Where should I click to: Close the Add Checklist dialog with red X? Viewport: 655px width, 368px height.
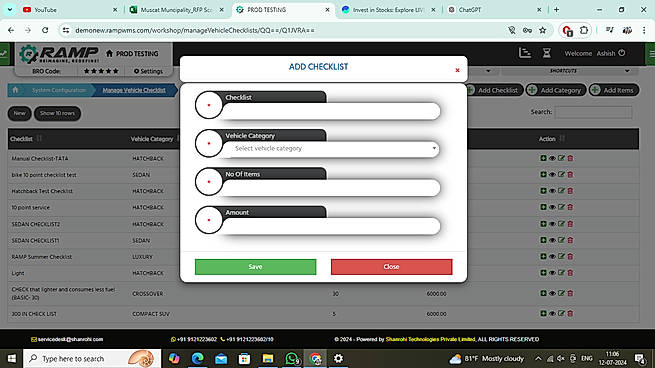[x=457, y=70]
